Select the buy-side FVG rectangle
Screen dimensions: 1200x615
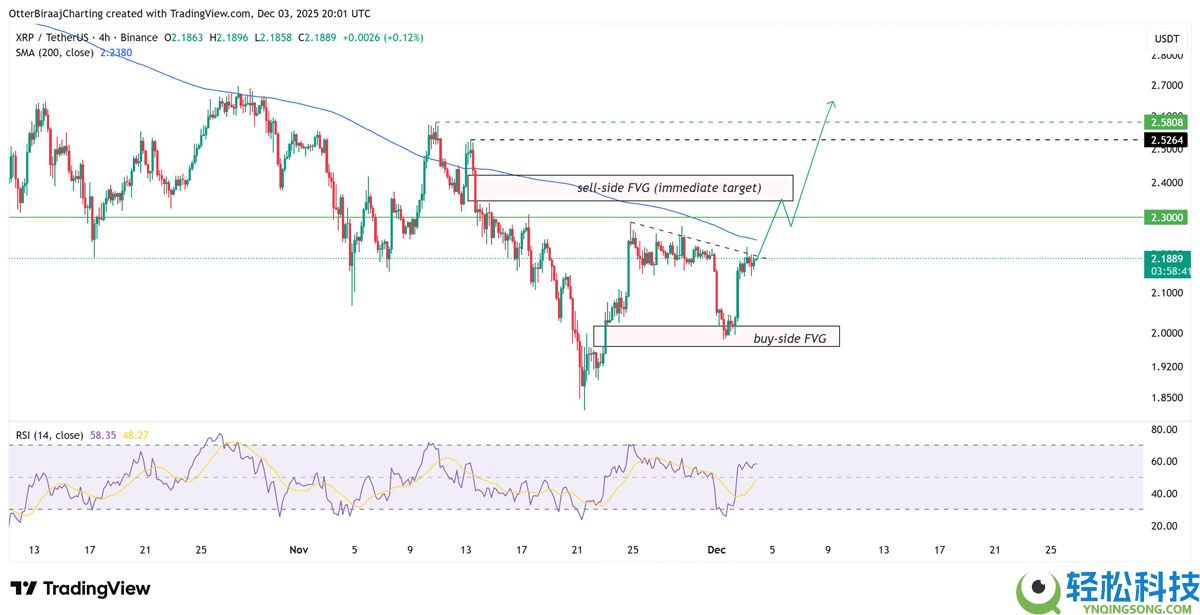(716, 336)
